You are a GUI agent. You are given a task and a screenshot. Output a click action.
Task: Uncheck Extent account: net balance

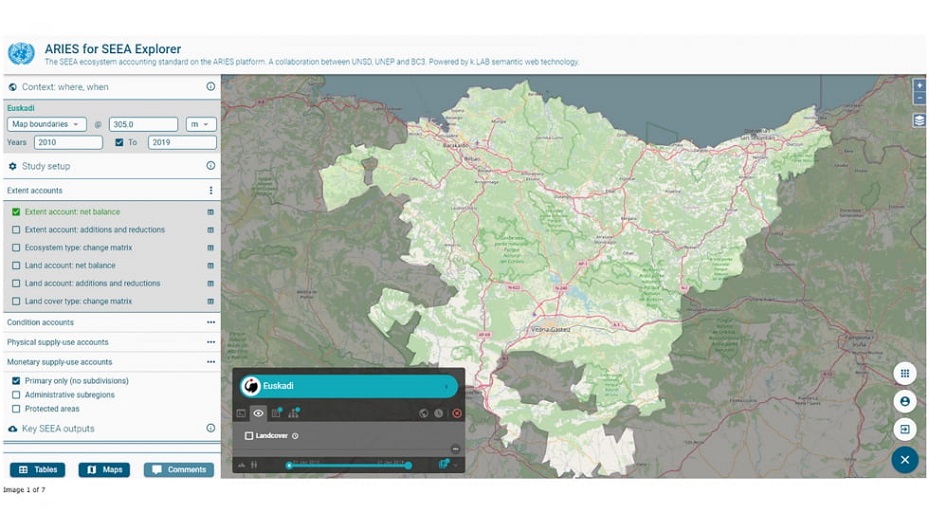point(16,212)
